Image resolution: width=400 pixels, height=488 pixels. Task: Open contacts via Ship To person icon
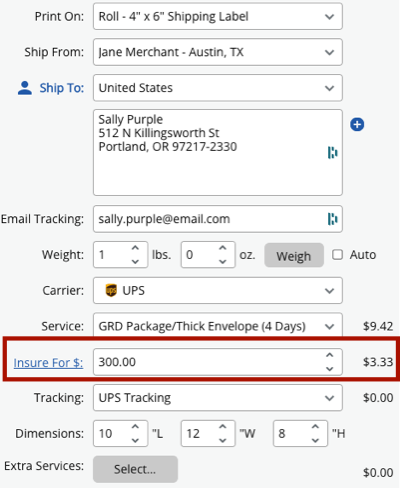(x=25, y=88)
